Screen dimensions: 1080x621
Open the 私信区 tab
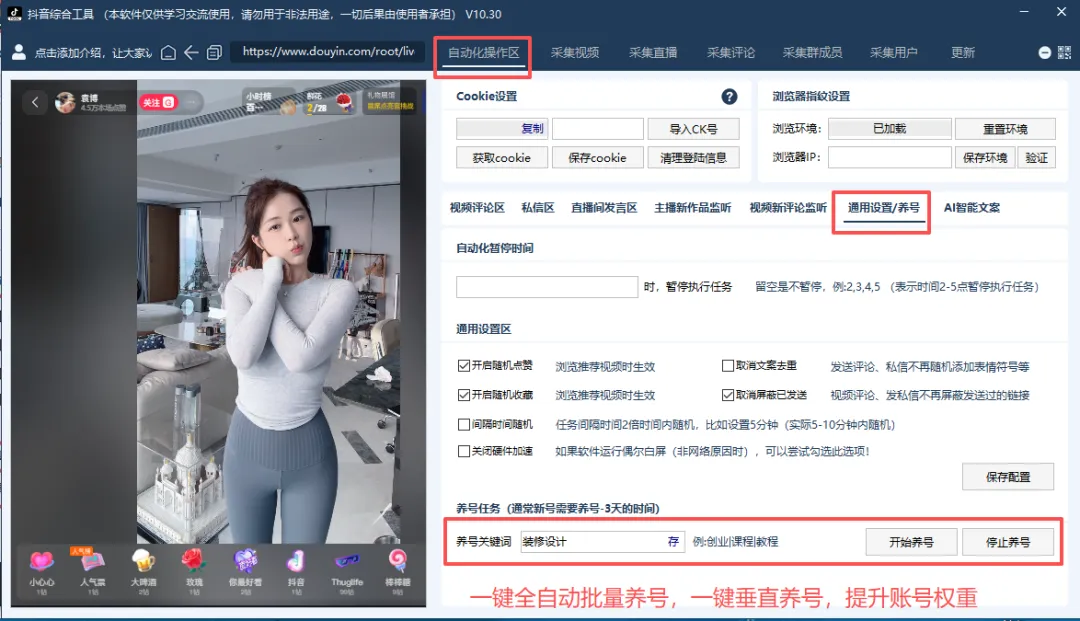[537, 208]
